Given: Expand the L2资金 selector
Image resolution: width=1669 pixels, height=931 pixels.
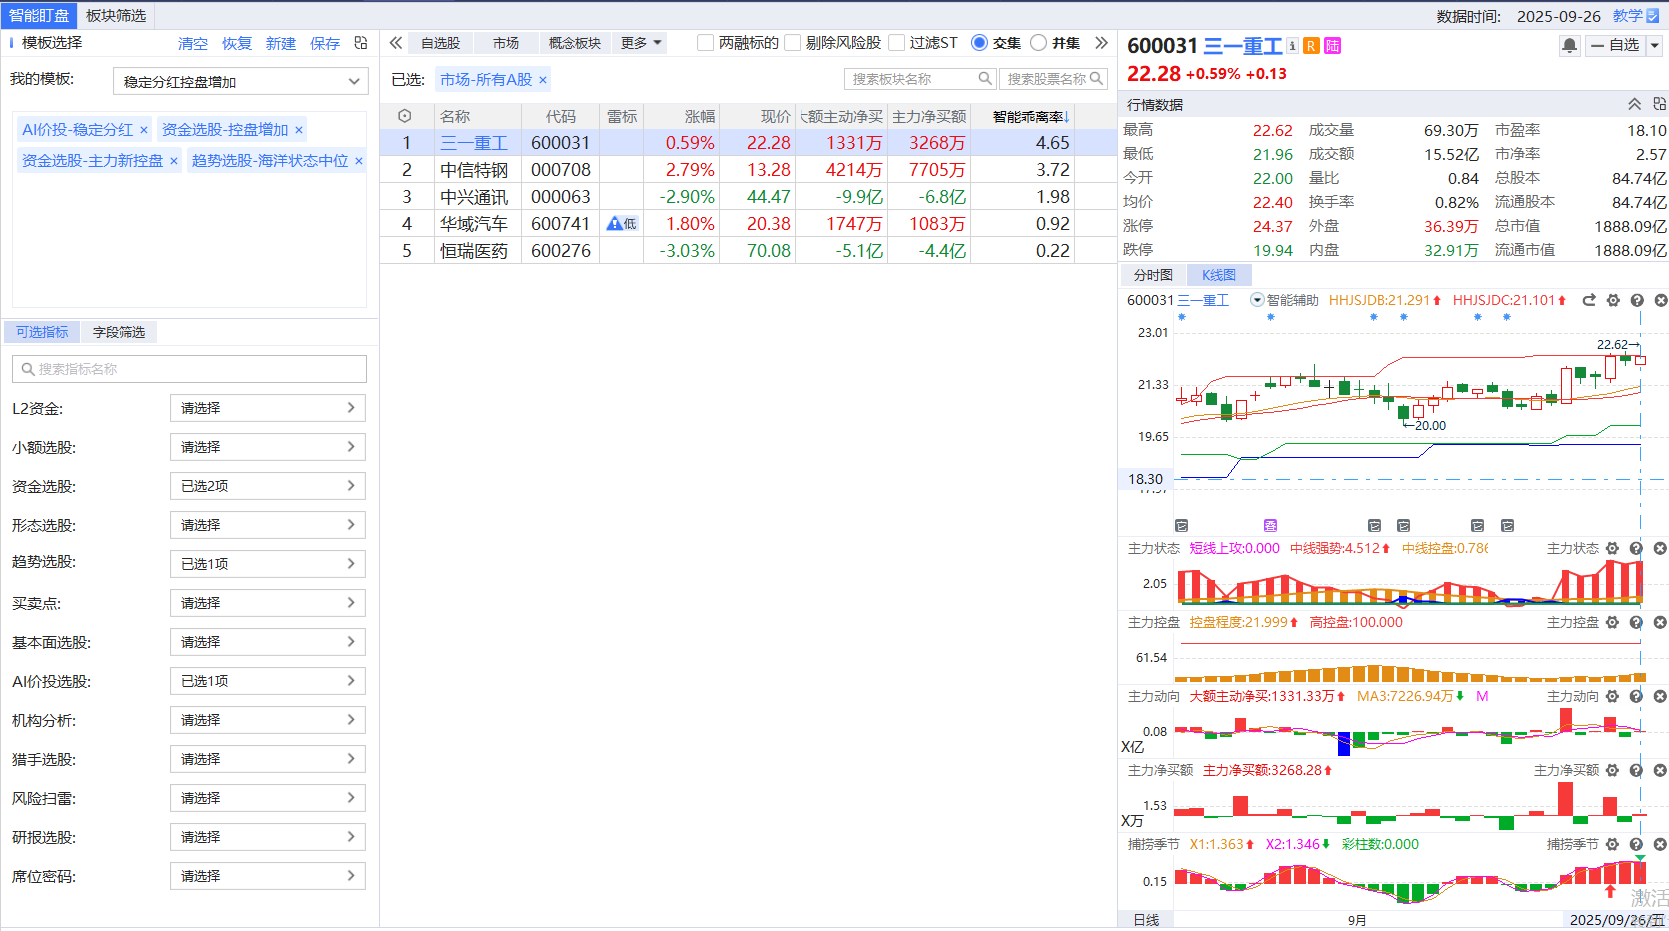Looking at the screenshot, I should pos(267,408).
